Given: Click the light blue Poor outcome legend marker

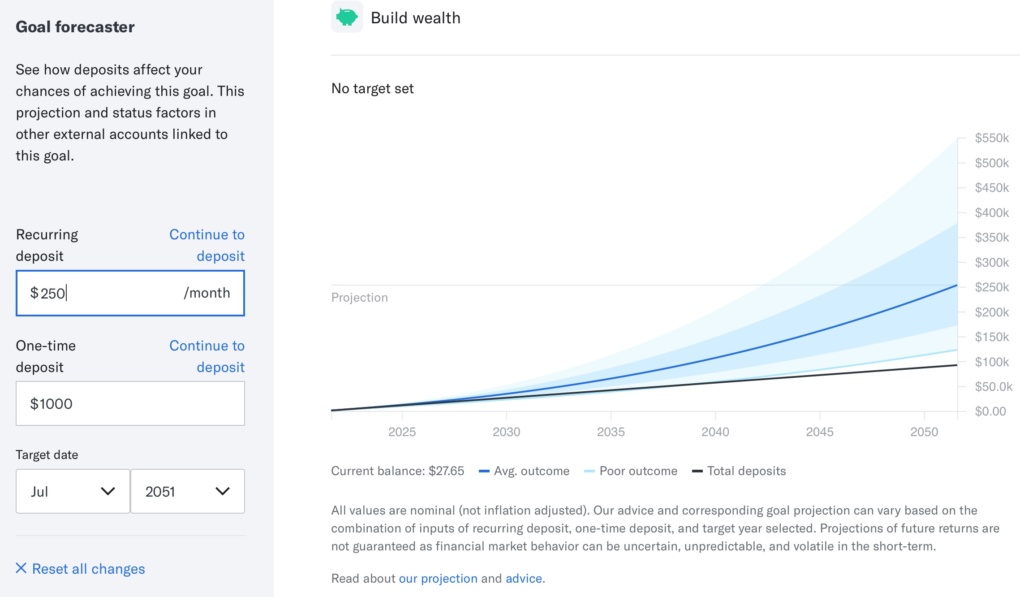Looking at the screenshot, I should (x=589, y=471).
